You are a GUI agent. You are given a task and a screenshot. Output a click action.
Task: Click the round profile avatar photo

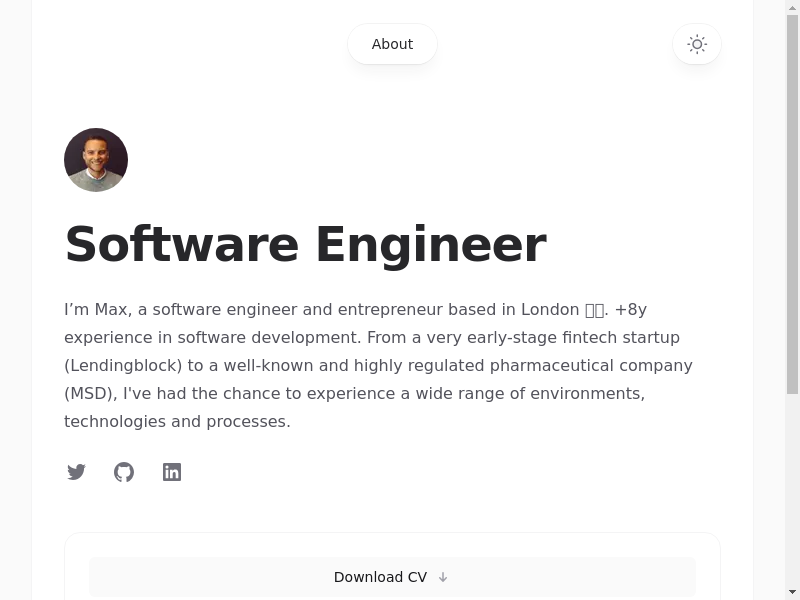96,160
